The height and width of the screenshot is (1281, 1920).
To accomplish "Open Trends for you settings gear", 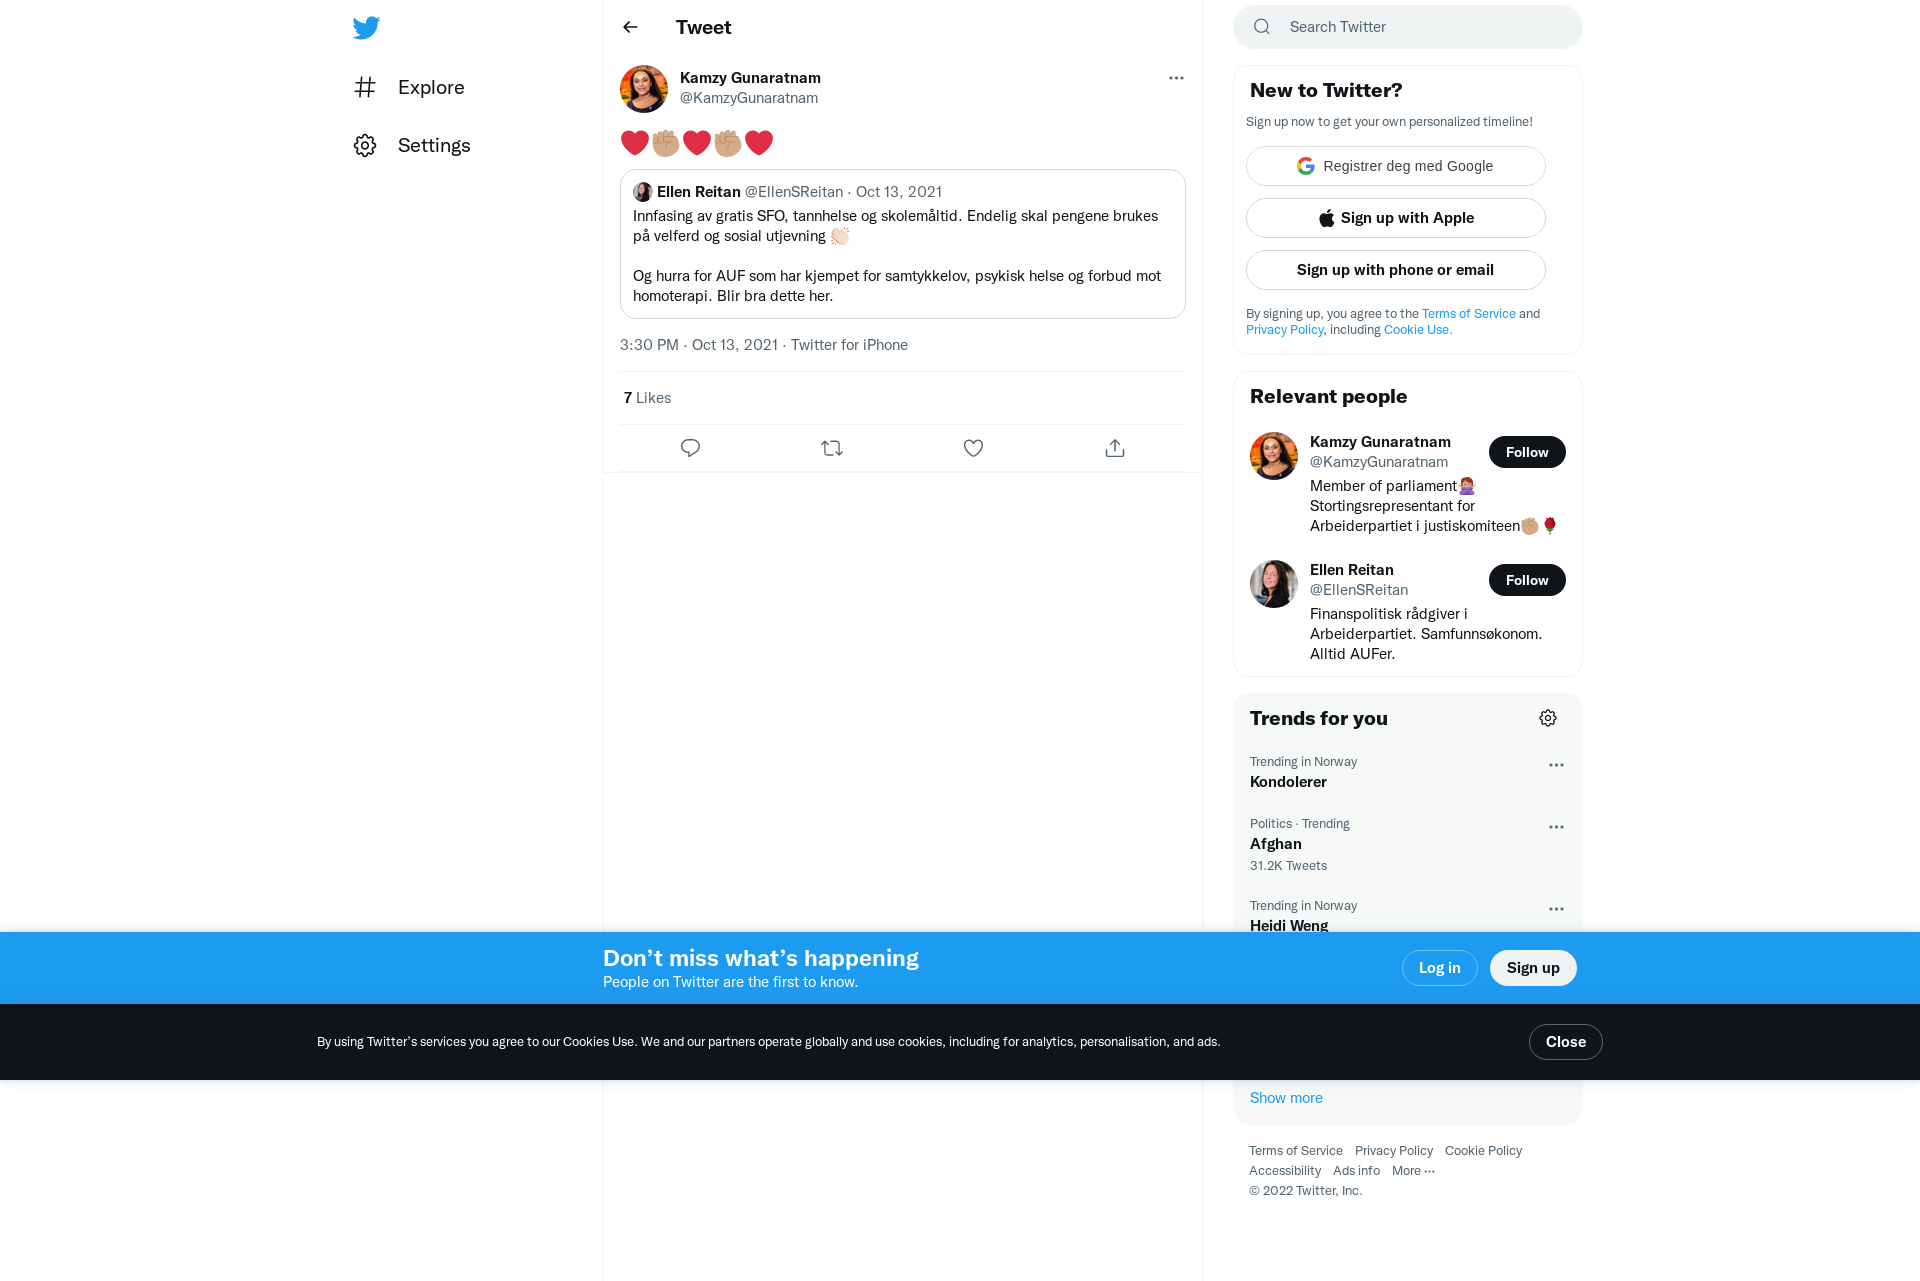I will coord(1548,718).
